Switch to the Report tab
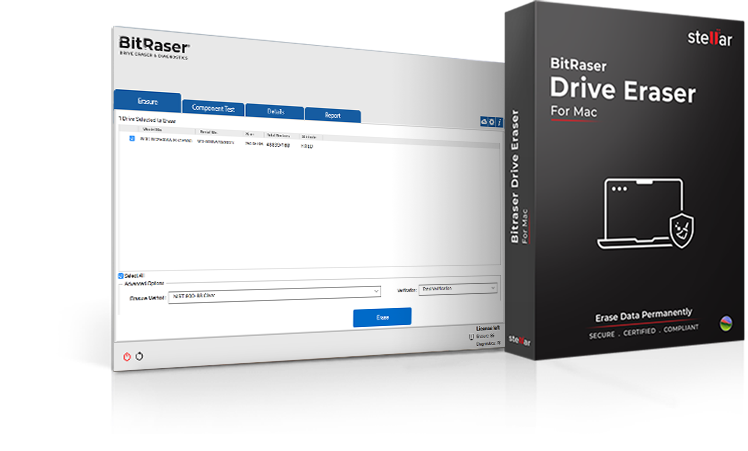 332,115
